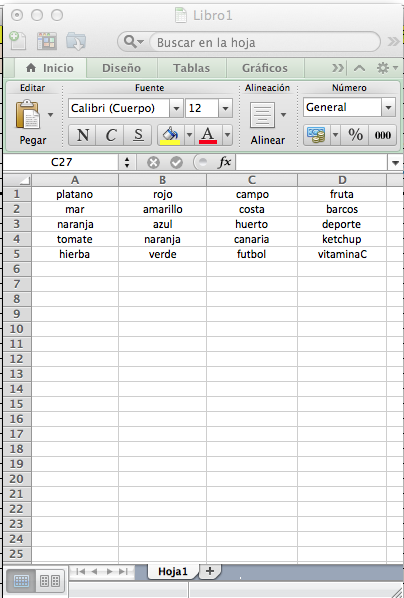Click the currency coins format icon
This screenshot has height=598, width=404.
(x=316, y=135)
